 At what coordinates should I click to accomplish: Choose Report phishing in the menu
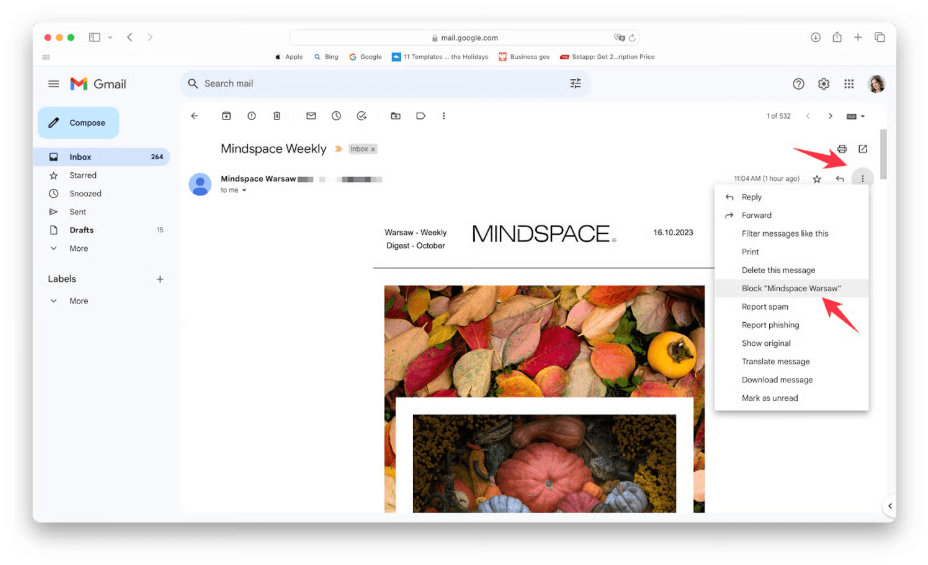(791, 325)
